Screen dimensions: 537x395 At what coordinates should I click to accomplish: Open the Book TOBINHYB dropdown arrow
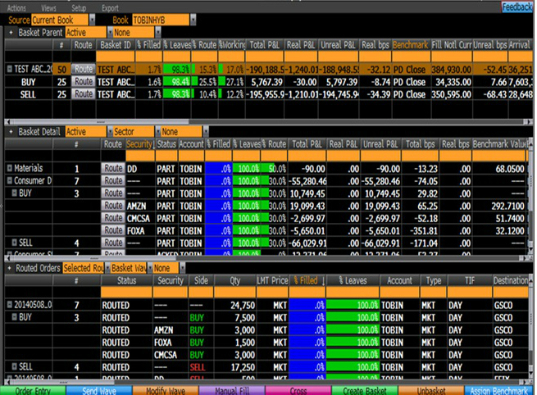coord(193,20)
